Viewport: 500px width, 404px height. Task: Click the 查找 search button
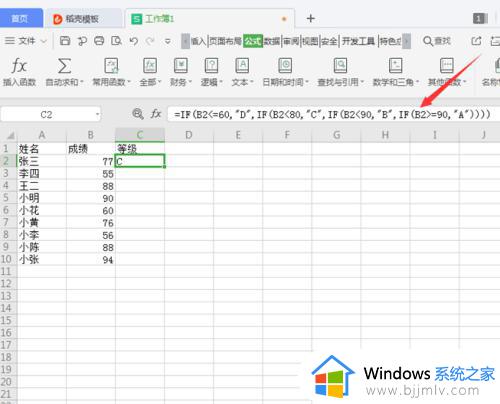[437, 41]
